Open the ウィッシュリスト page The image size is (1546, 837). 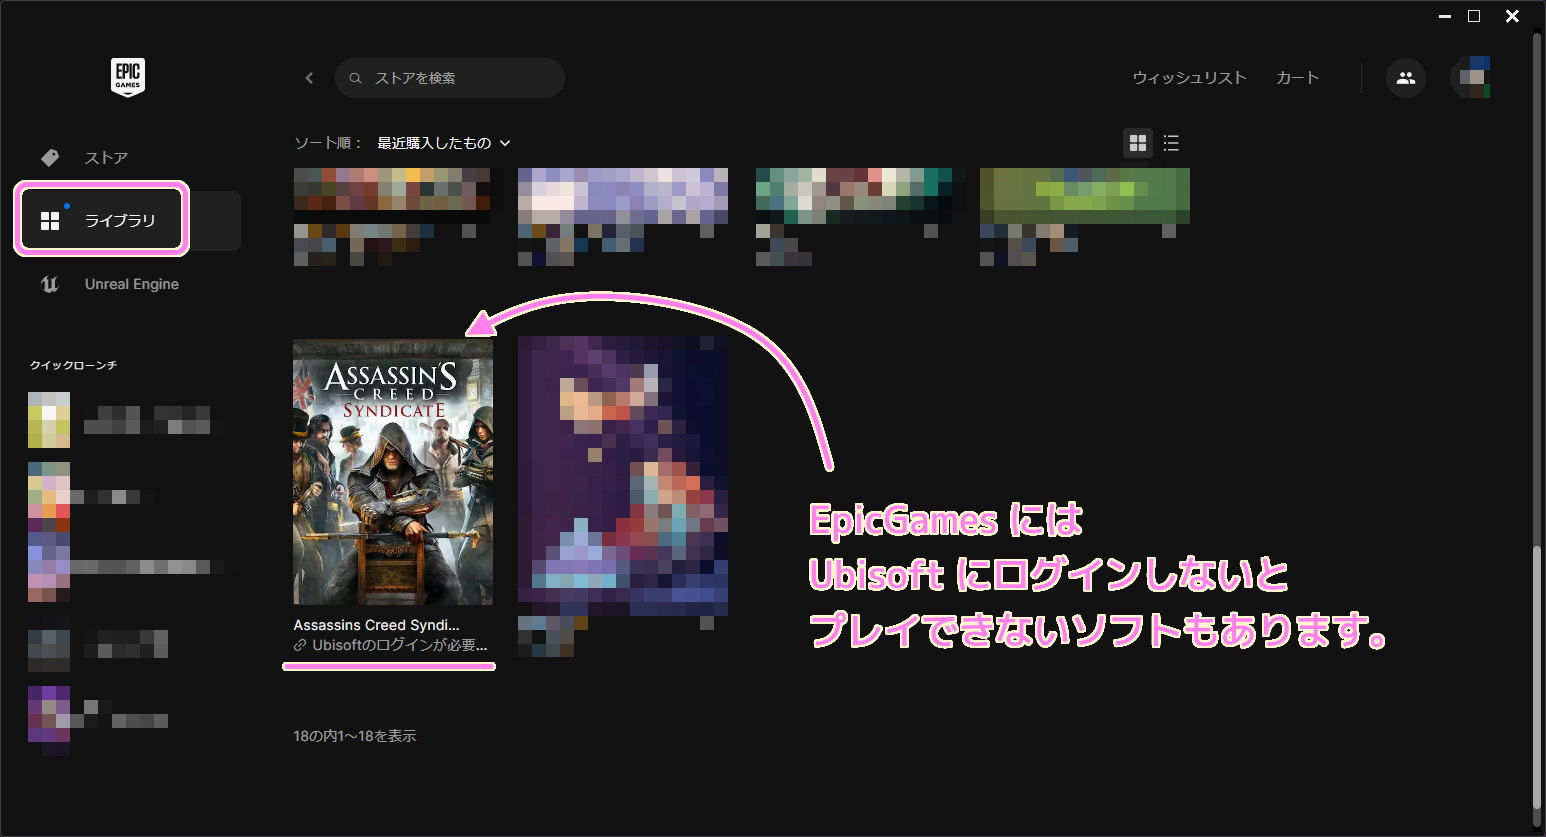(x=1189, y=77)
